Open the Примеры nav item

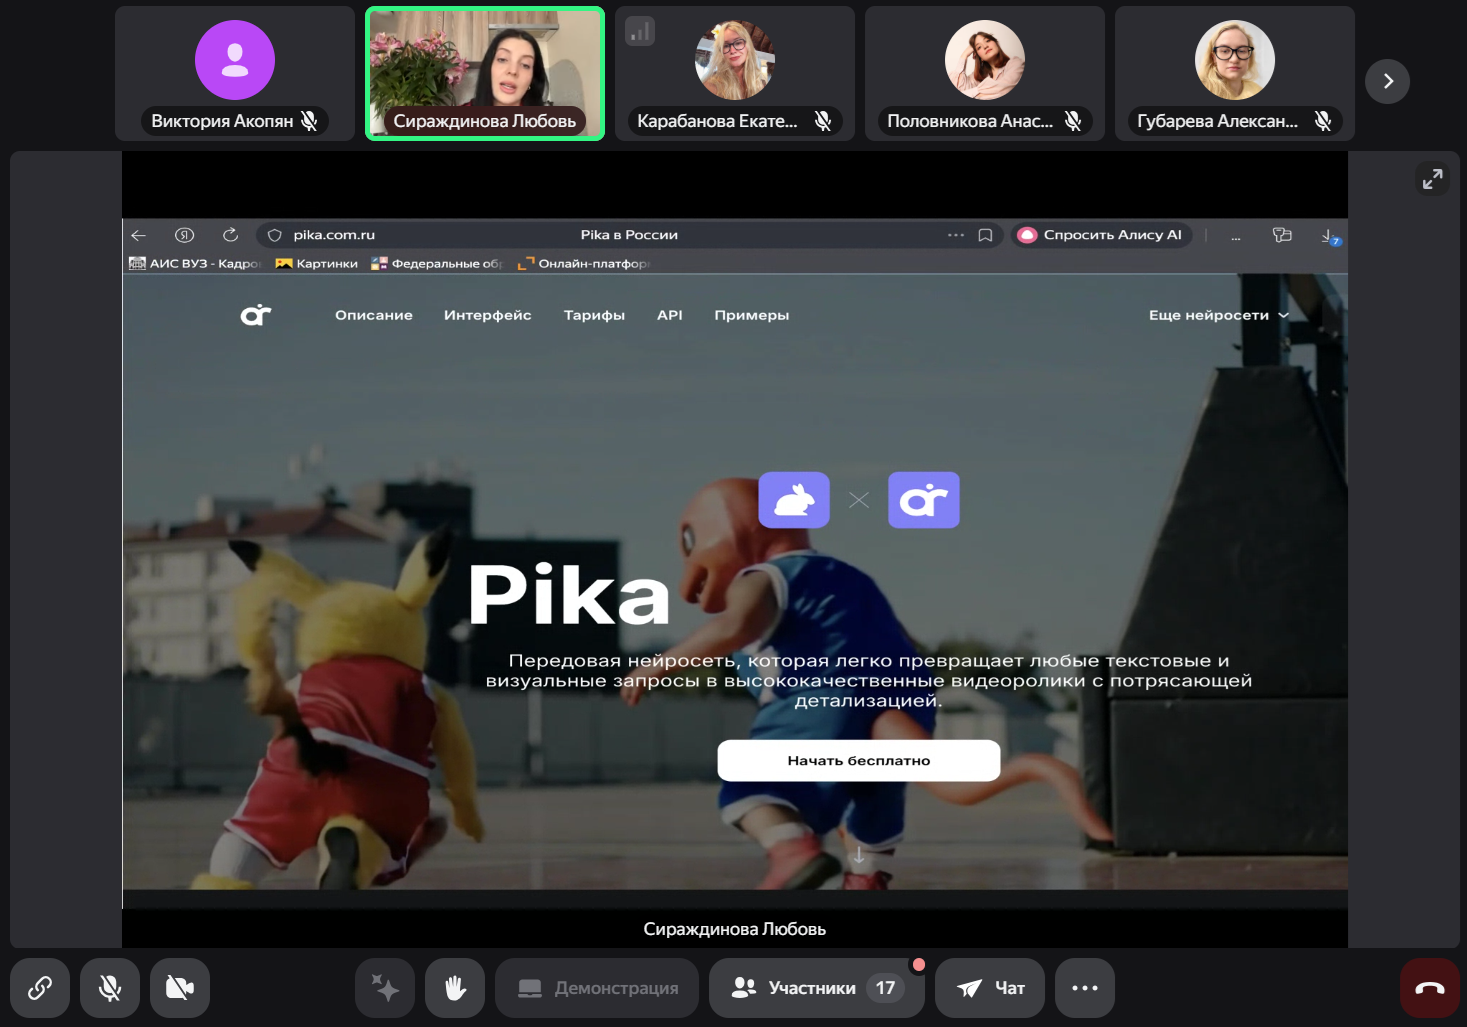coord(752,315)
